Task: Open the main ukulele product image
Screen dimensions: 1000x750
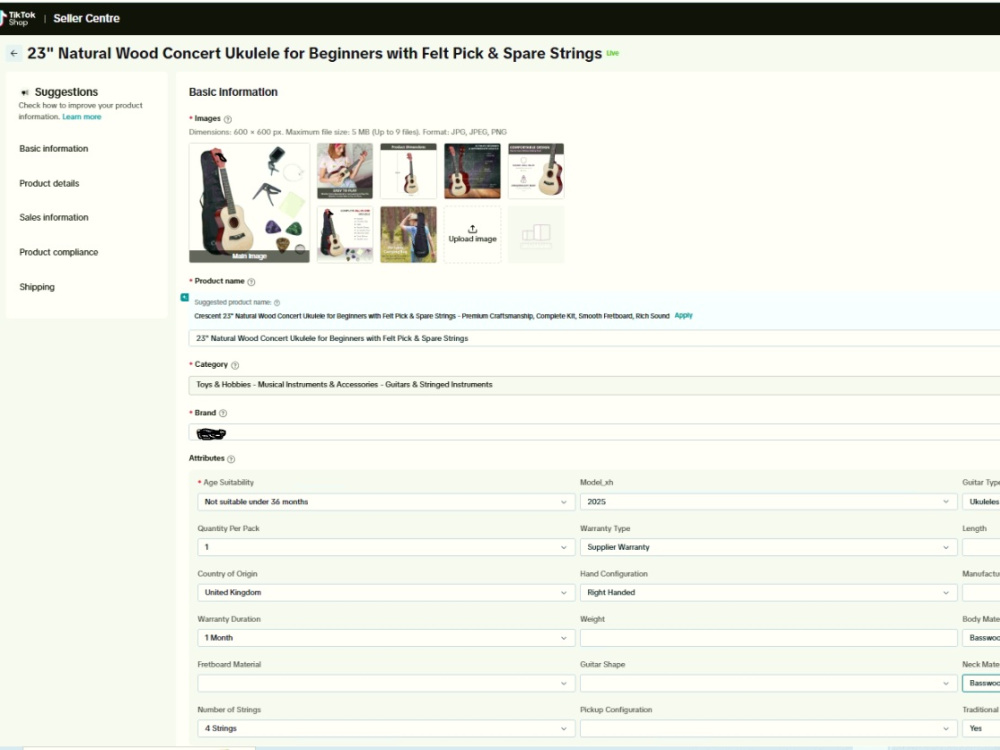Action: [249, 203]
